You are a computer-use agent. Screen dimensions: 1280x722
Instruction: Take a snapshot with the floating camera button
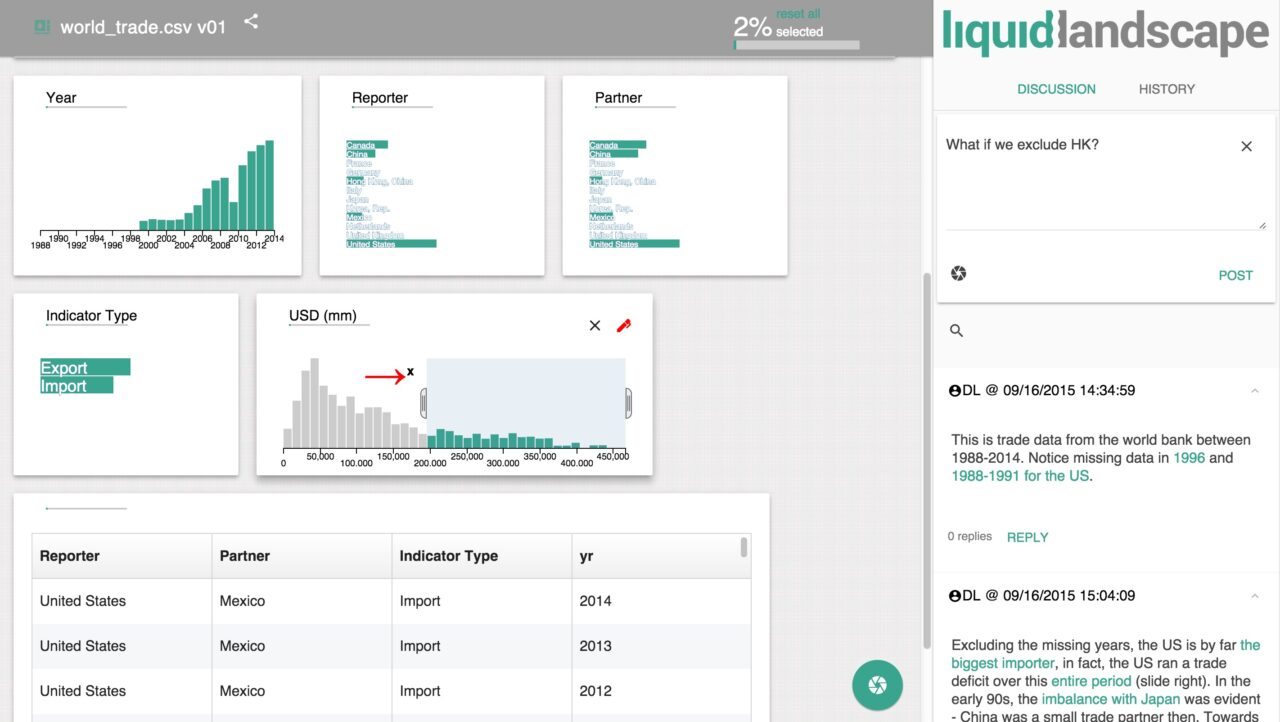pyautogui.click(x=877, y=685)
